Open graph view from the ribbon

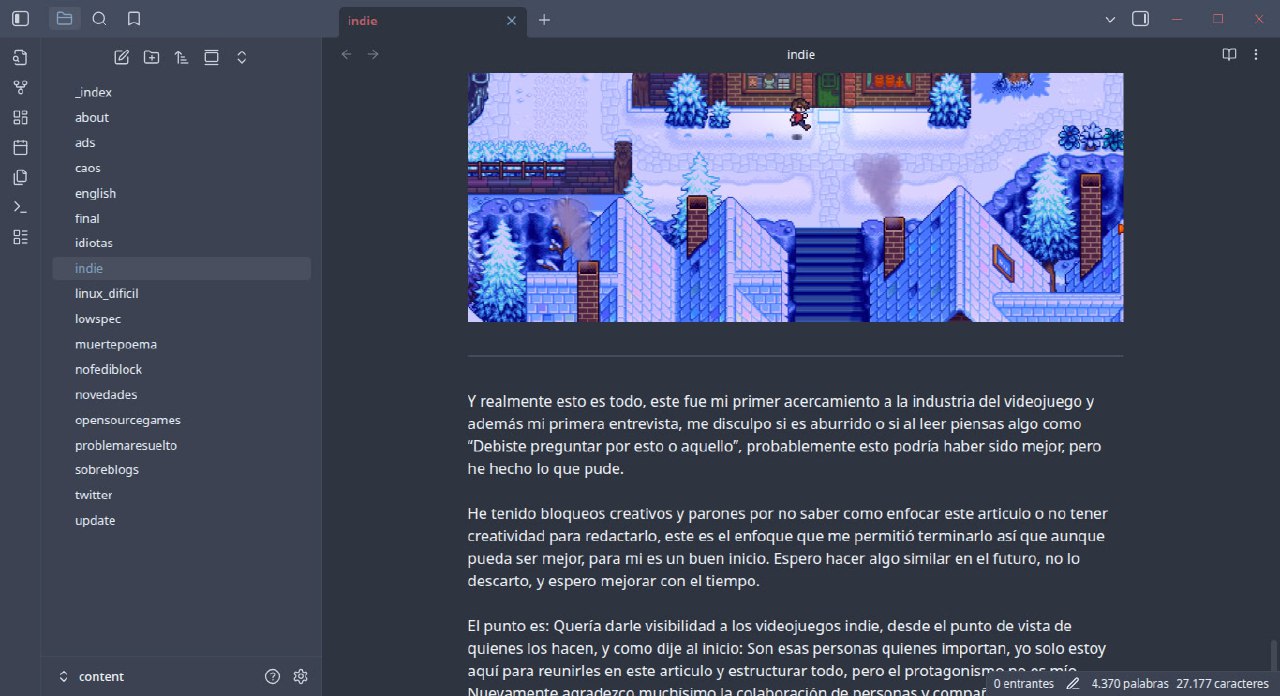tap(21, 88)
